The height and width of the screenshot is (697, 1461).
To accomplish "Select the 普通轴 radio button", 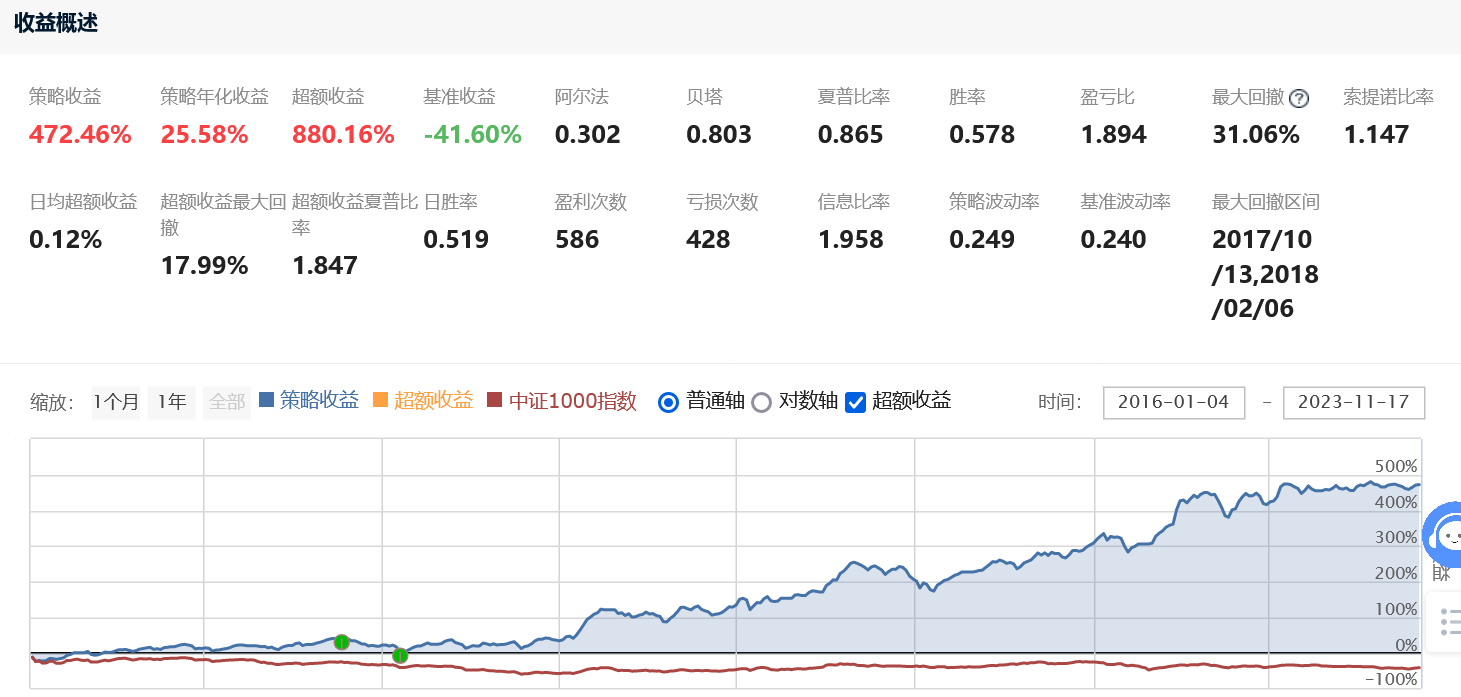I will 669,402.
